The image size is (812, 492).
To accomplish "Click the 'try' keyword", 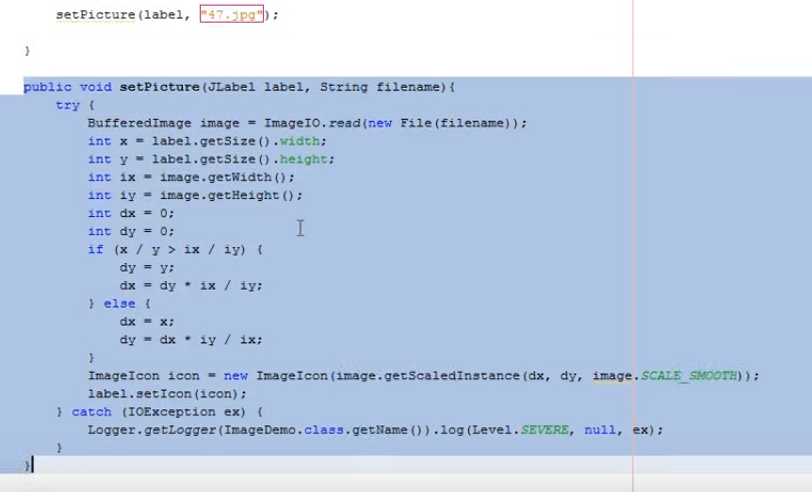I will pyautogui.click(x=67, y=105).
